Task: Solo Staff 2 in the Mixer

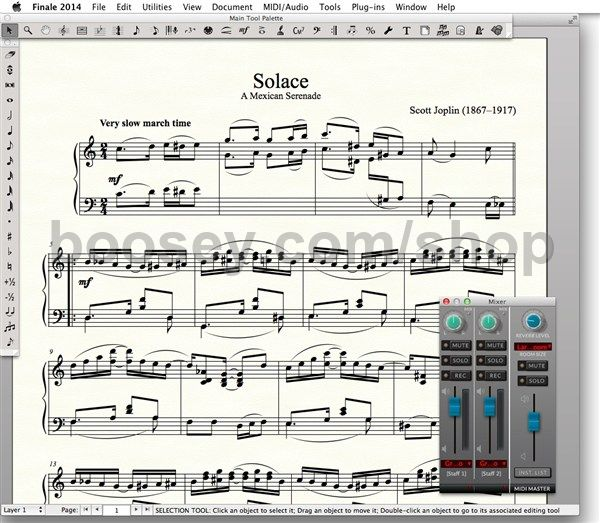Action: tap(491, 360)
